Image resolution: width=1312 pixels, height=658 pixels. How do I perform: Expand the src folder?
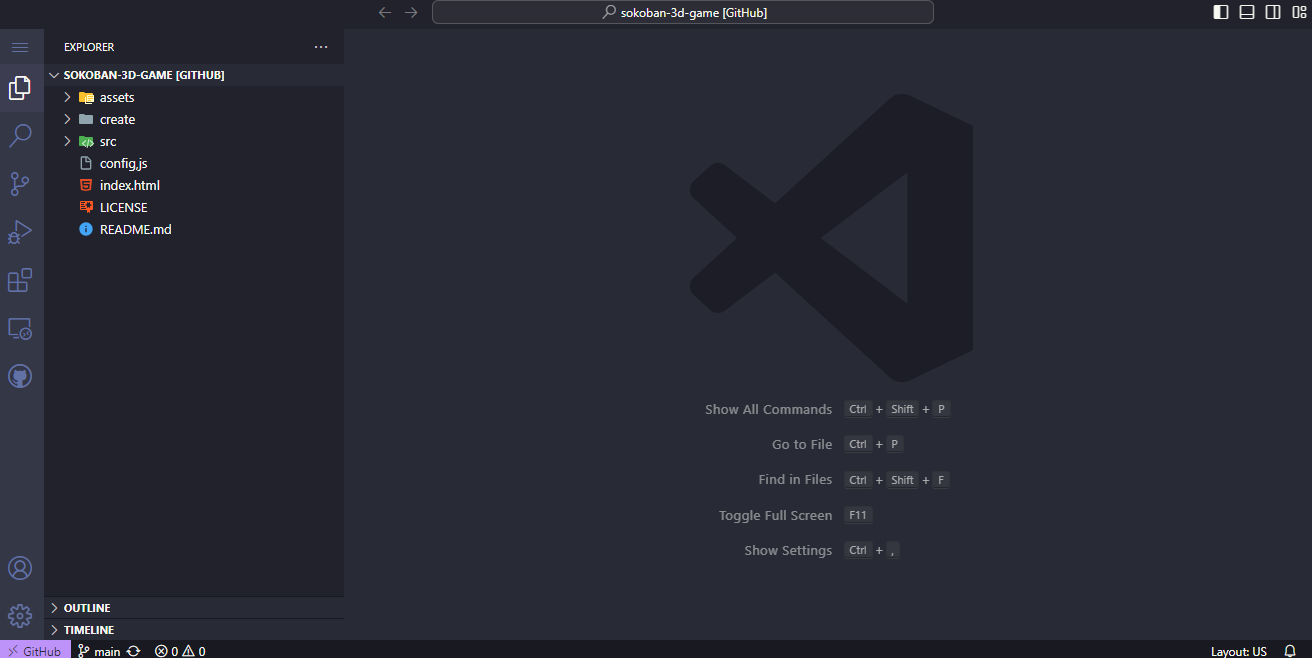point(194,141)
